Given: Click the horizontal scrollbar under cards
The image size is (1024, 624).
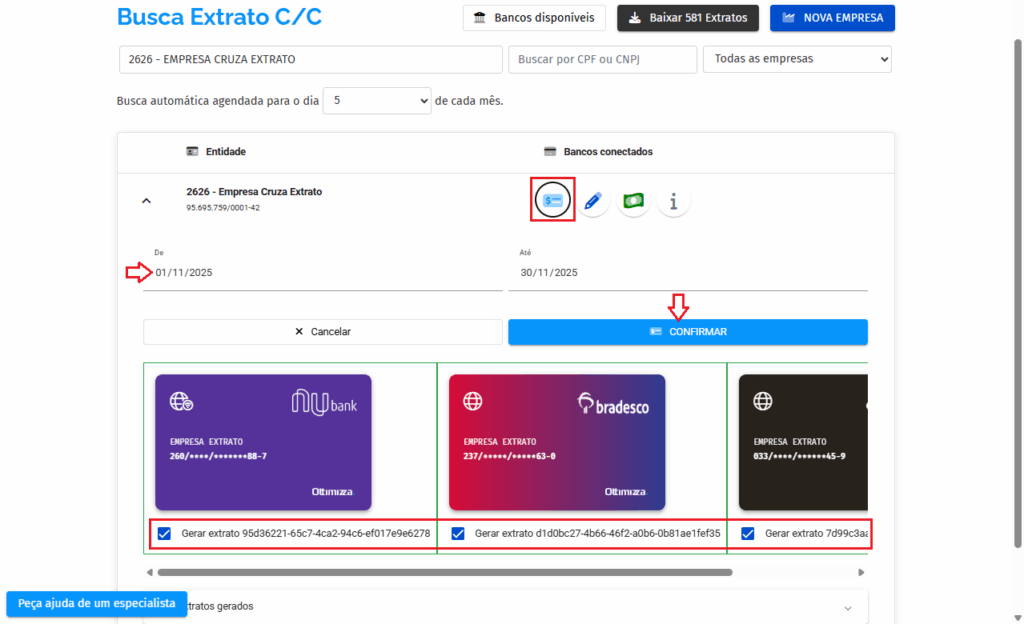Looking at the screenshot, I should (444, 573).
